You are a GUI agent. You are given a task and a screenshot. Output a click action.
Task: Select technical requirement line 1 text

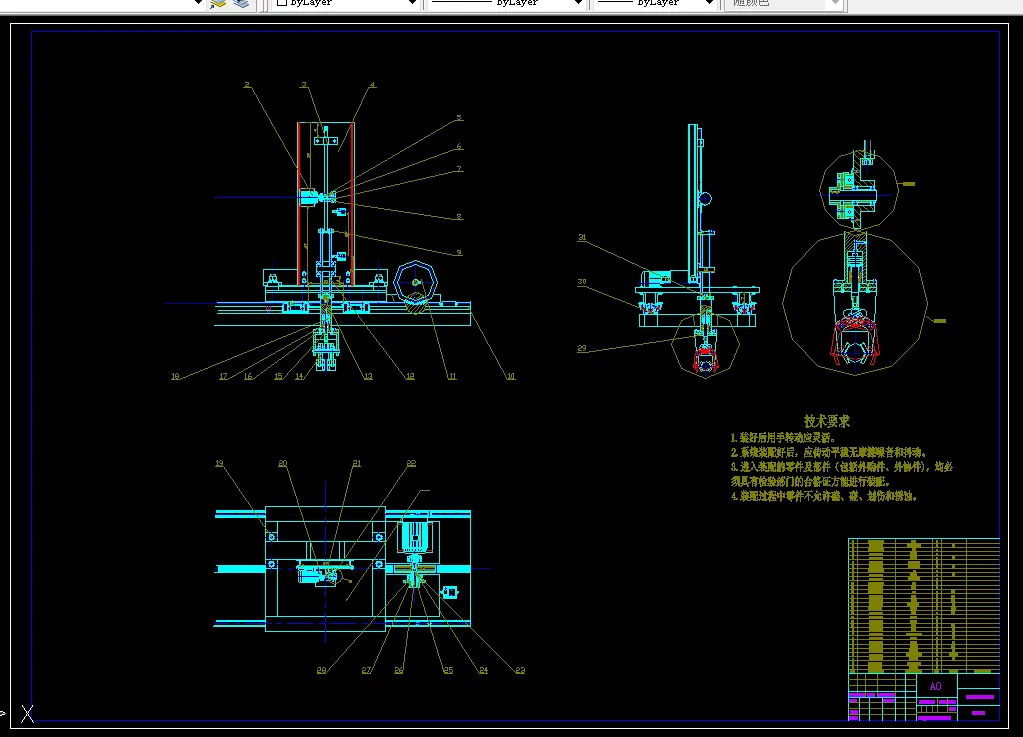(782, 438)
